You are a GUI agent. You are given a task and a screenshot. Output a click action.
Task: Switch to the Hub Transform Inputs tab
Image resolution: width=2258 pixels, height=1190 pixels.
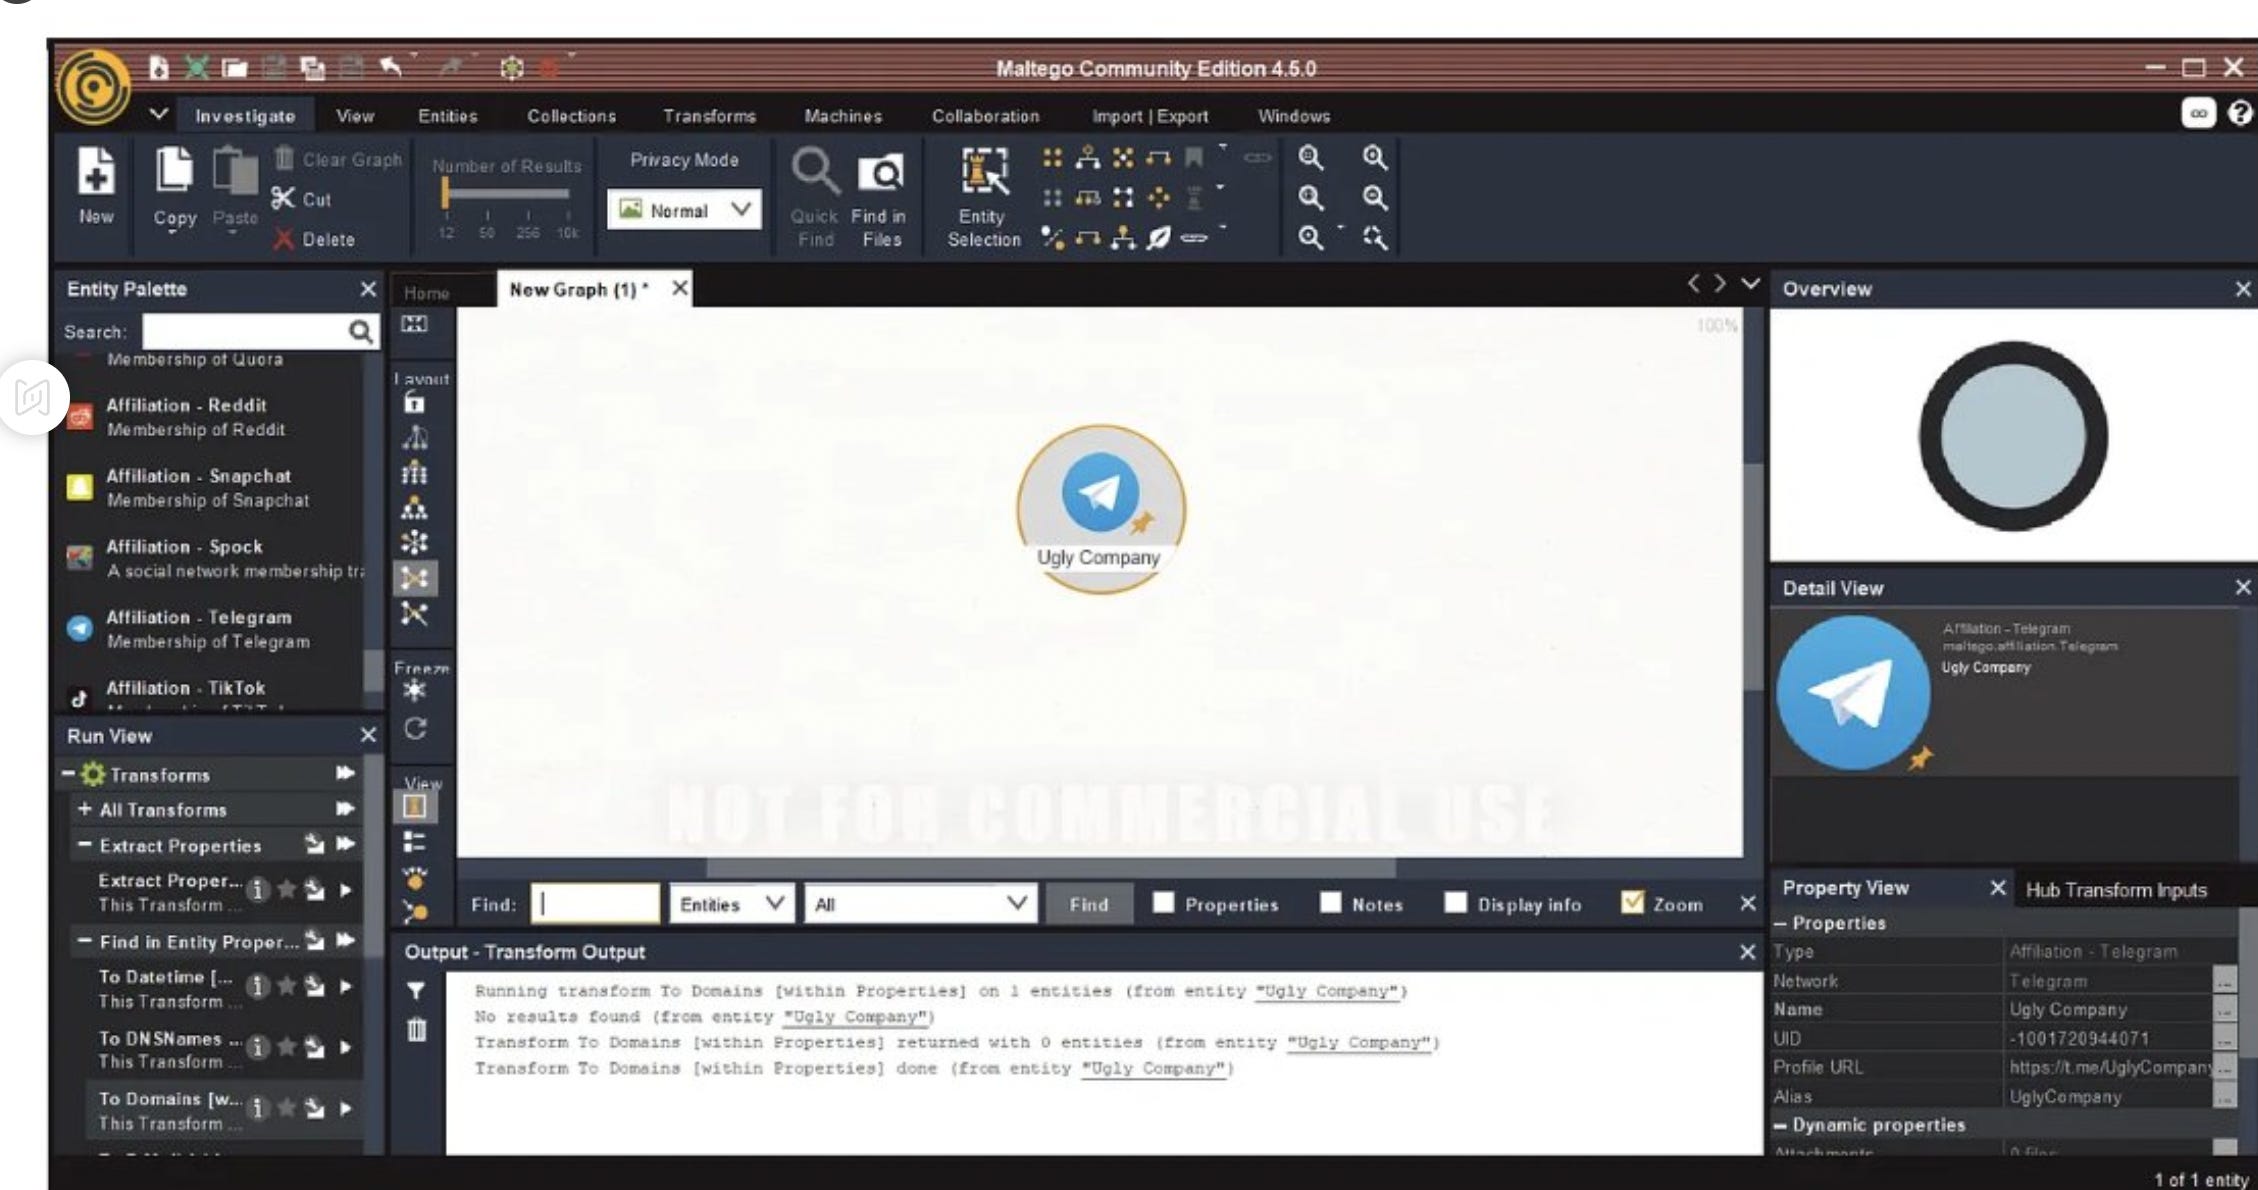(x=2115, y=890)
